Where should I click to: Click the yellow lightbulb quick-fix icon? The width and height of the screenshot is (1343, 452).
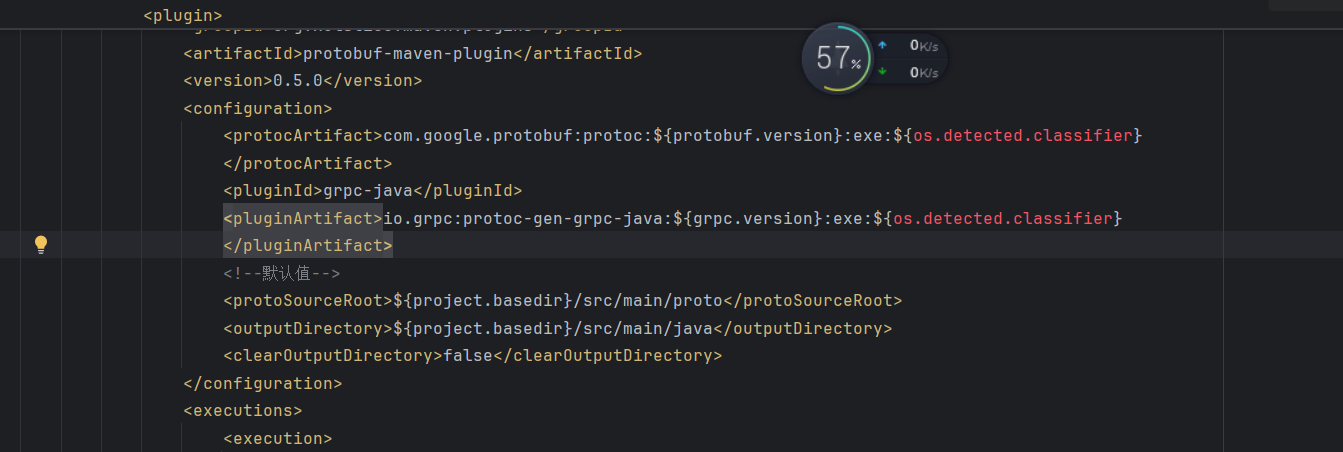(41, 244)
